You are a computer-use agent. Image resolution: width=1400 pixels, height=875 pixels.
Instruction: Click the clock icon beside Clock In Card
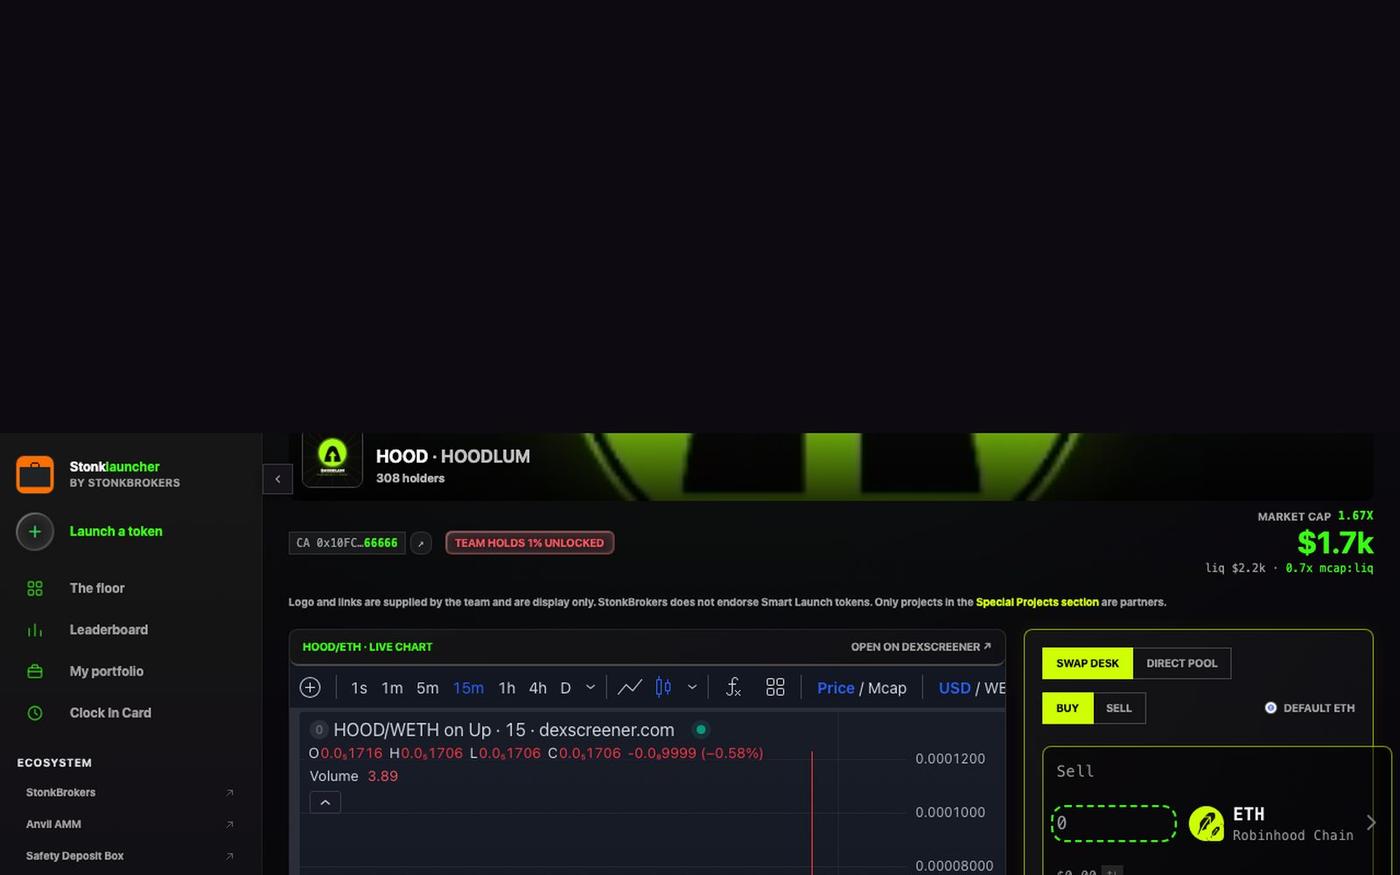point(35,713)
